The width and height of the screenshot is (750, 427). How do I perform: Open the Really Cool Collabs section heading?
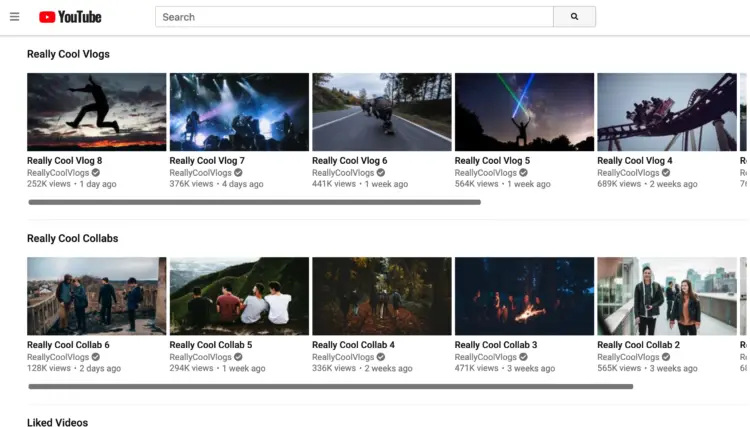[x=72, y=238]
